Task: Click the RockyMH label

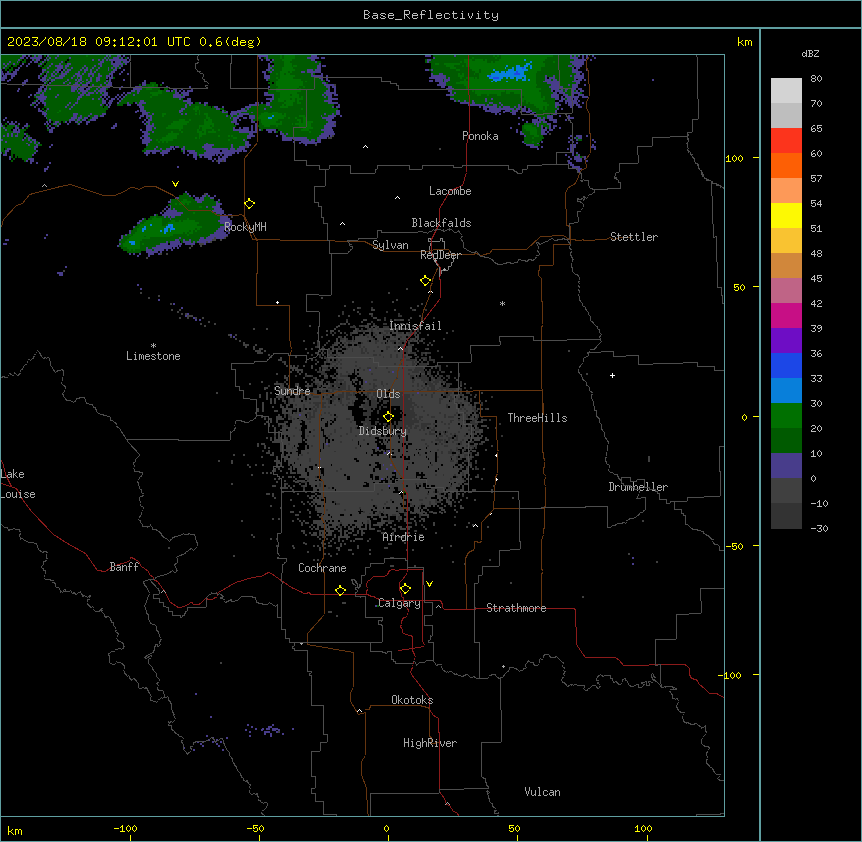Action: click(245, 227)
